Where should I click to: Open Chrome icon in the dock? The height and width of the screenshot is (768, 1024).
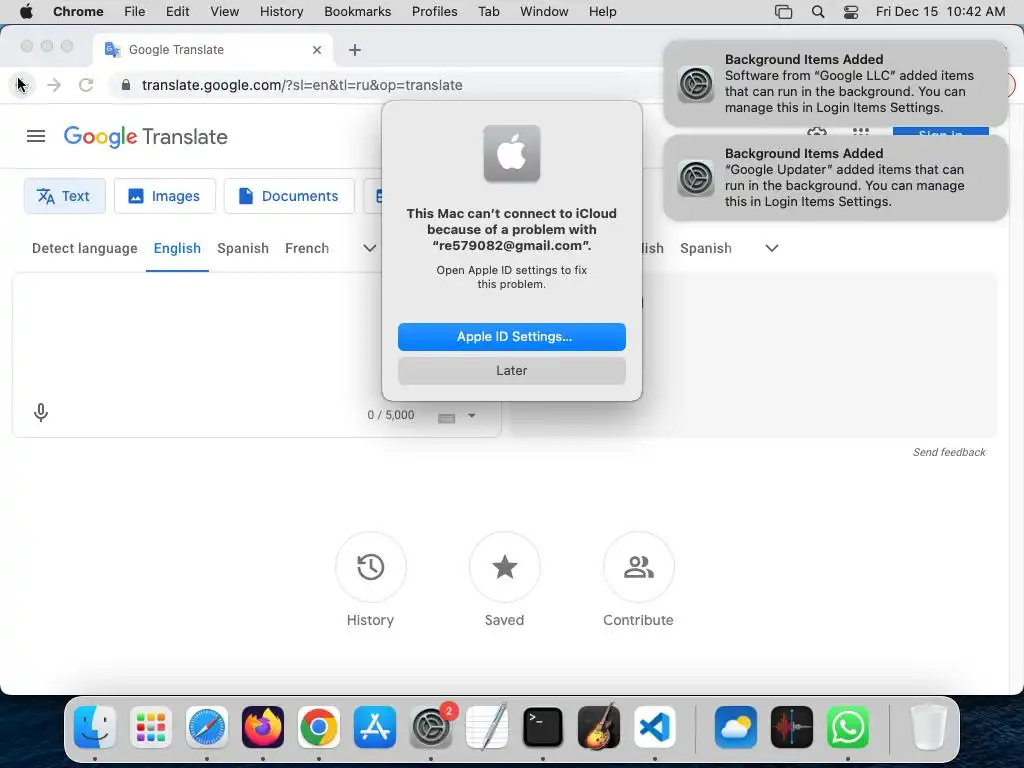(x=319, y=727)
